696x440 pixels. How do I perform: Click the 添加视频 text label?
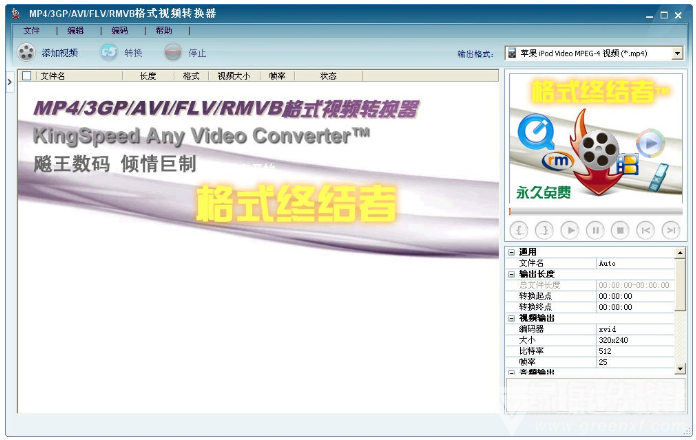tap(60, 53)
